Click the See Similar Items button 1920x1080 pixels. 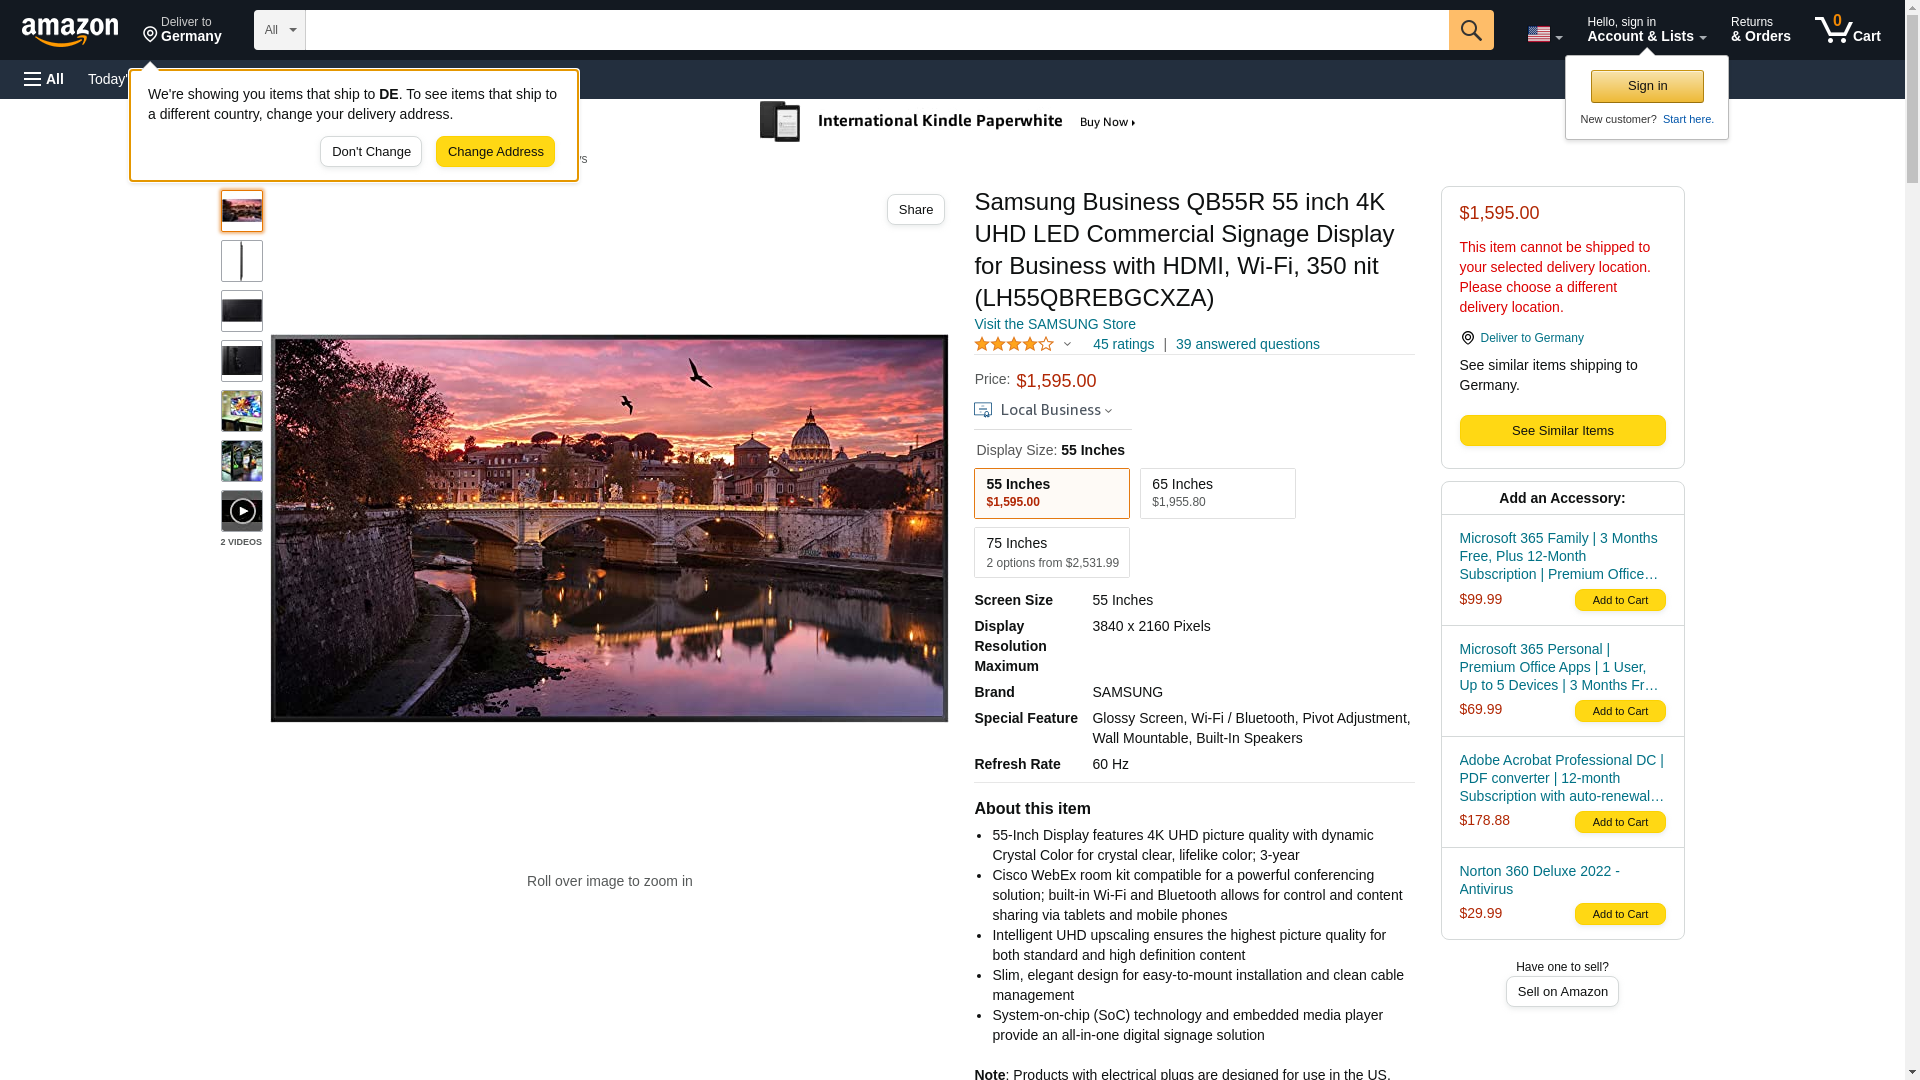[1562, 431]
